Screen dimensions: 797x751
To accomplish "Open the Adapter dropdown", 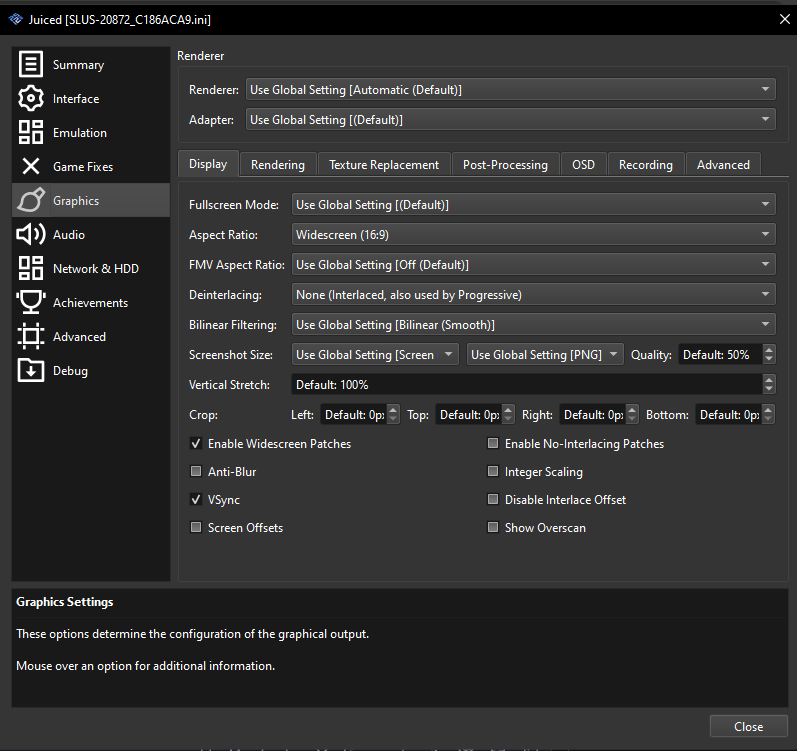I will click(x=510, y=119).
